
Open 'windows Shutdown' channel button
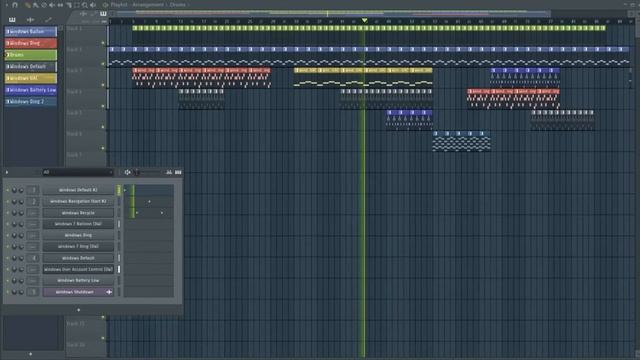78,292
